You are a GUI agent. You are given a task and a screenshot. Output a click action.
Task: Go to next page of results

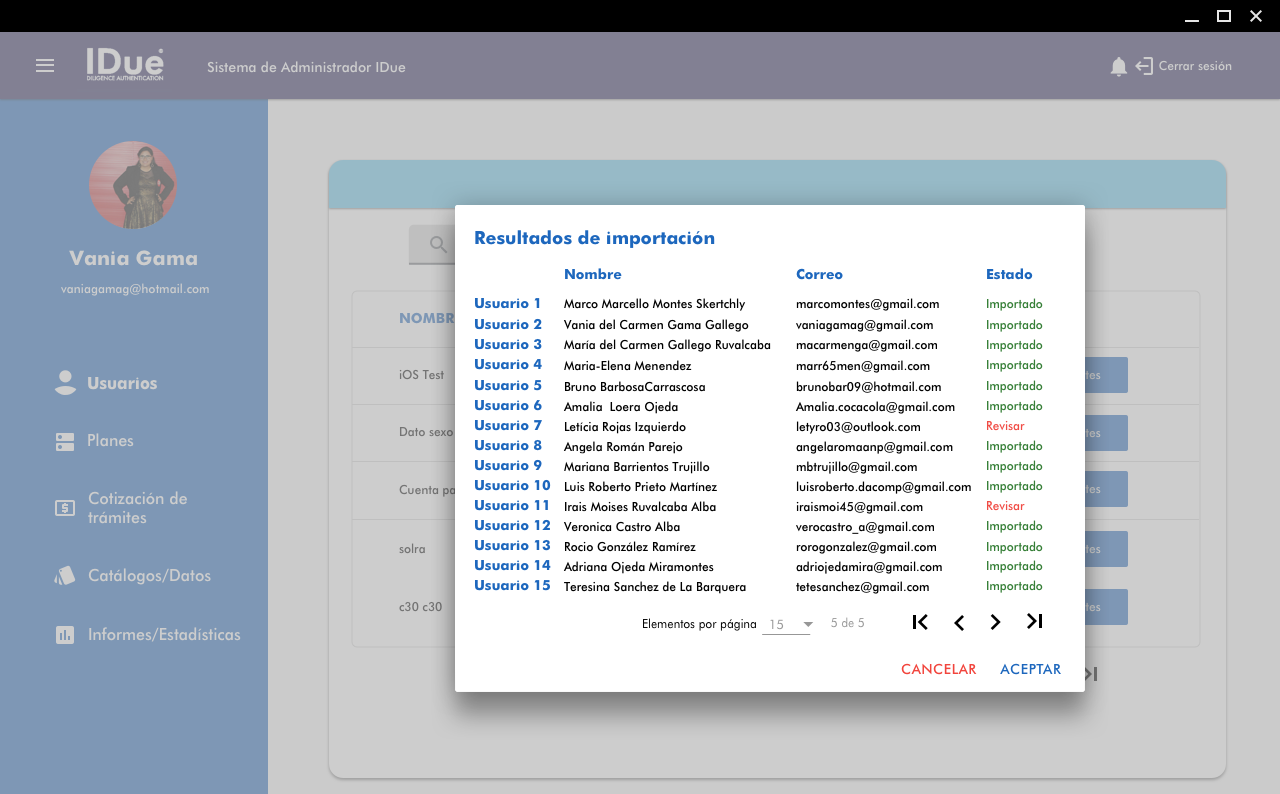pyautogui.click(x=995, y=622)
